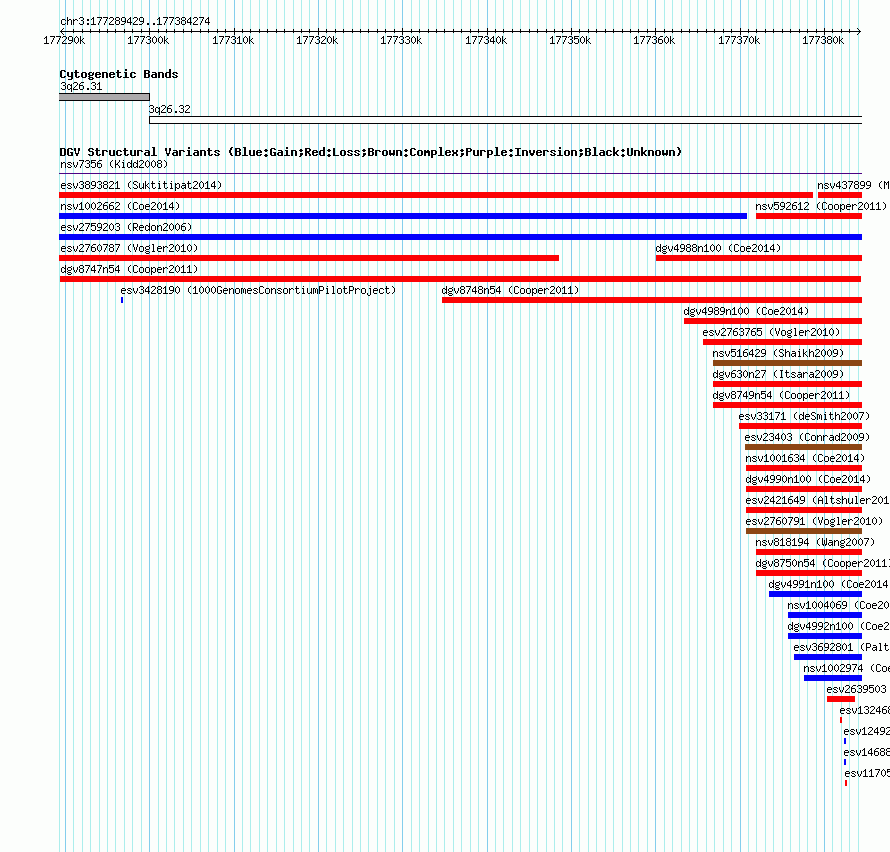Click the blue nsv1004069 gain bar
Viewport: 890px width, 852px height.
point(825,615)
